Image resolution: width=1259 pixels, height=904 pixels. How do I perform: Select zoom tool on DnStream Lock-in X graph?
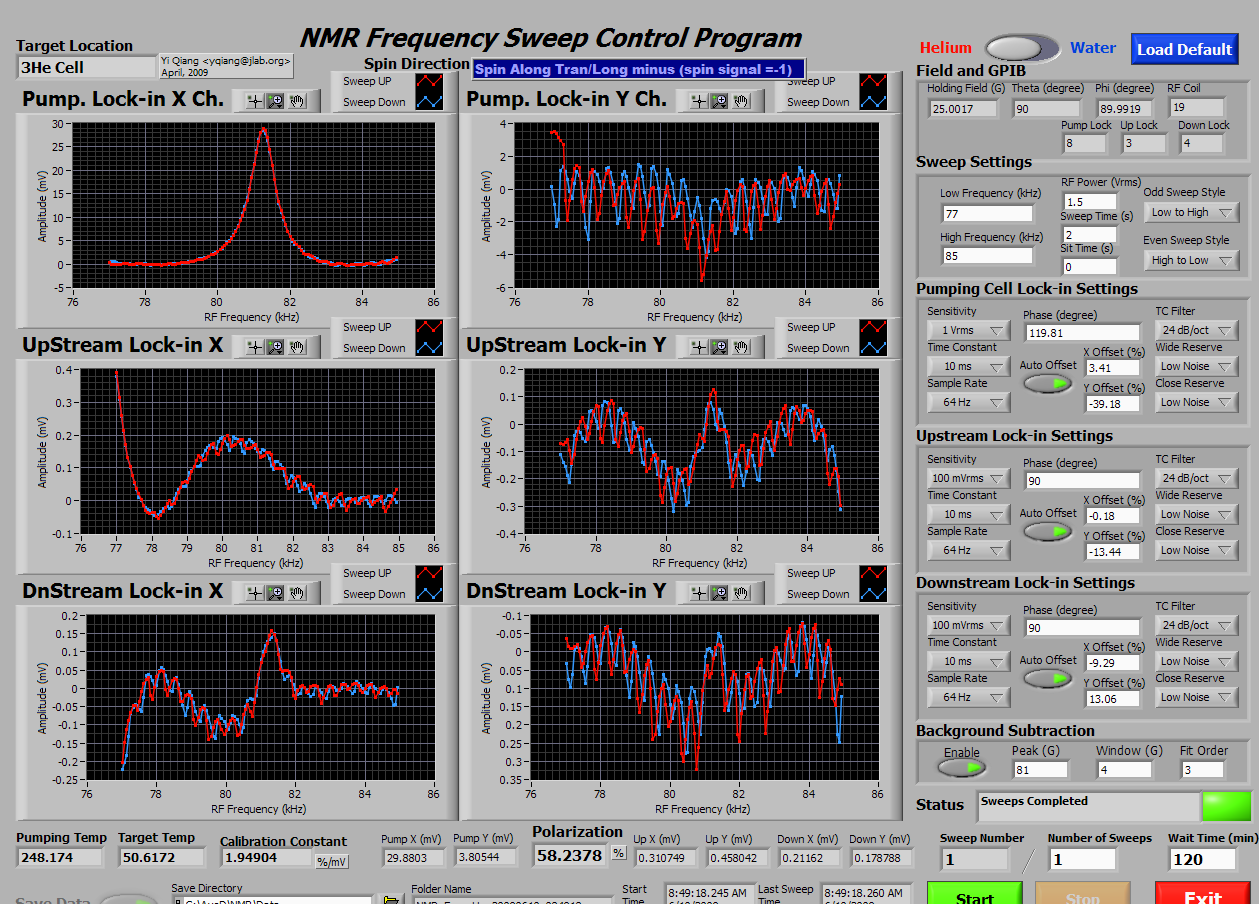tap(276, 593)
